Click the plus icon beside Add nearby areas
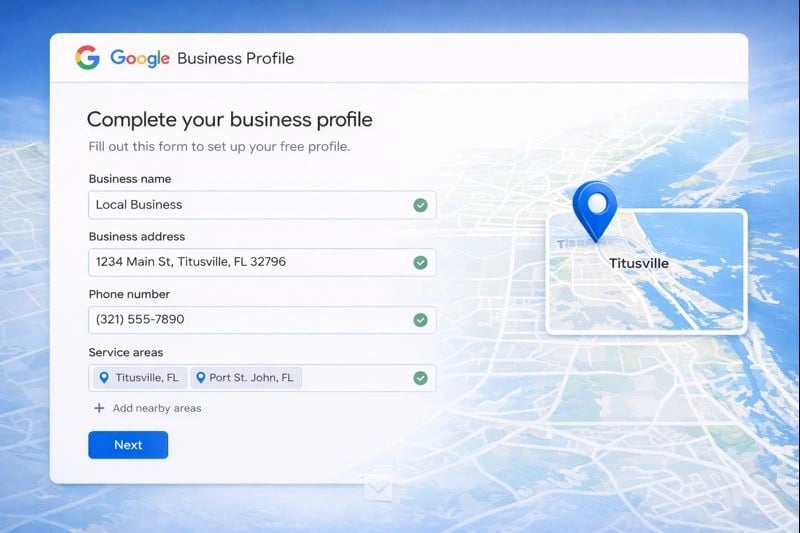800x533 pixels. (x=99, y=408)
